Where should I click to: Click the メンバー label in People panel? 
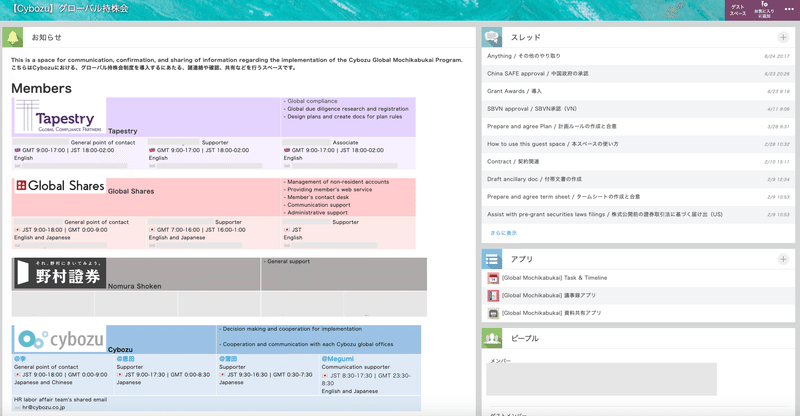tap(501, 361)
